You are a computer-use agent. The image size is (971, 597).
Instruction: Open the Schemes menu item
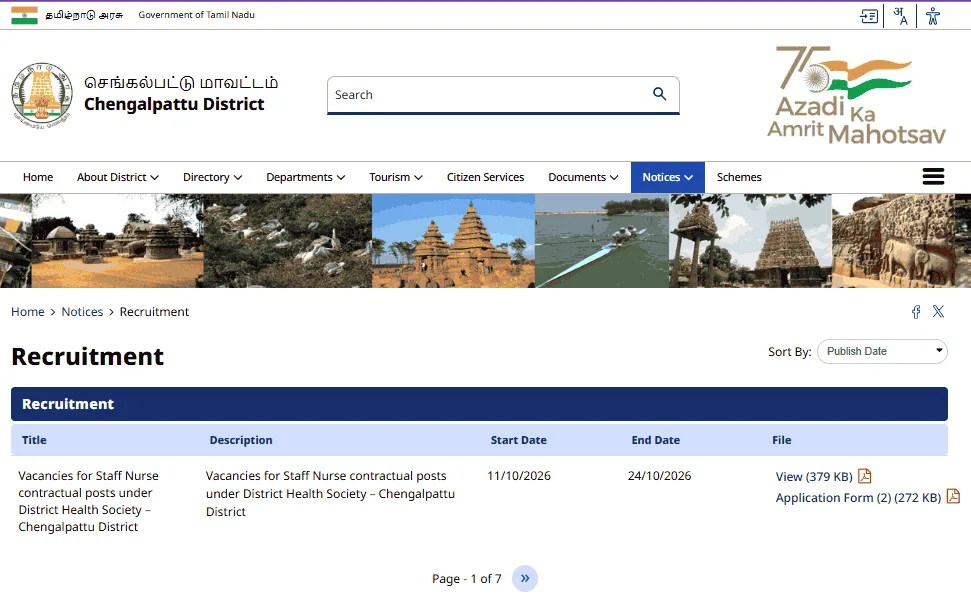coord(739,177)
